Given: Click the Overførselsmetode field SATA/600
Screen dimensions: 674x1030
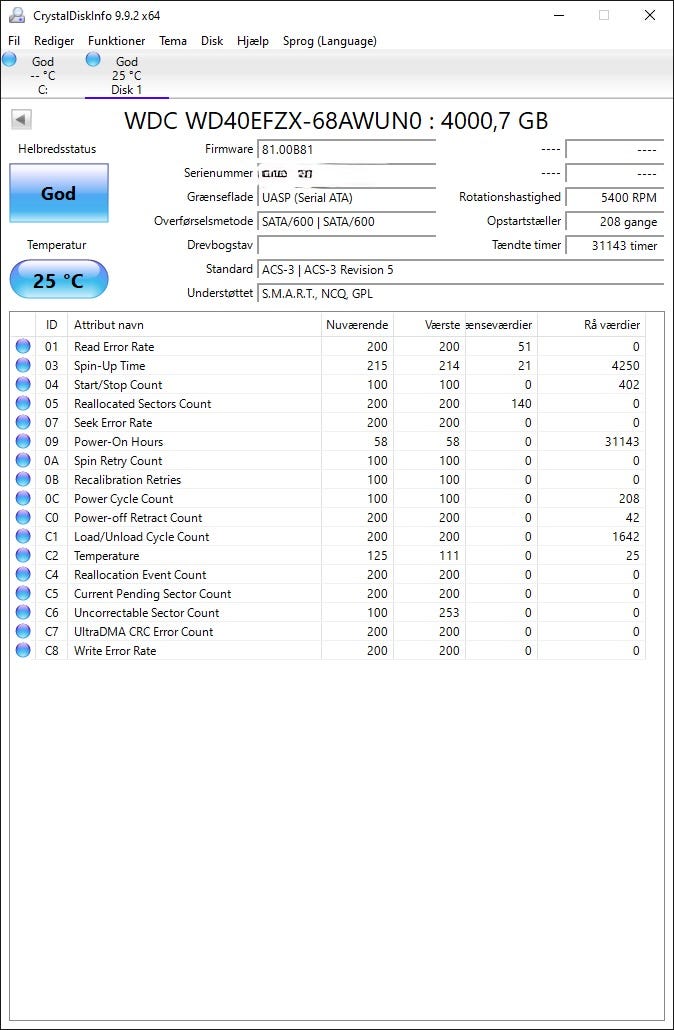Looking at the screenshot, I should 346,222.
